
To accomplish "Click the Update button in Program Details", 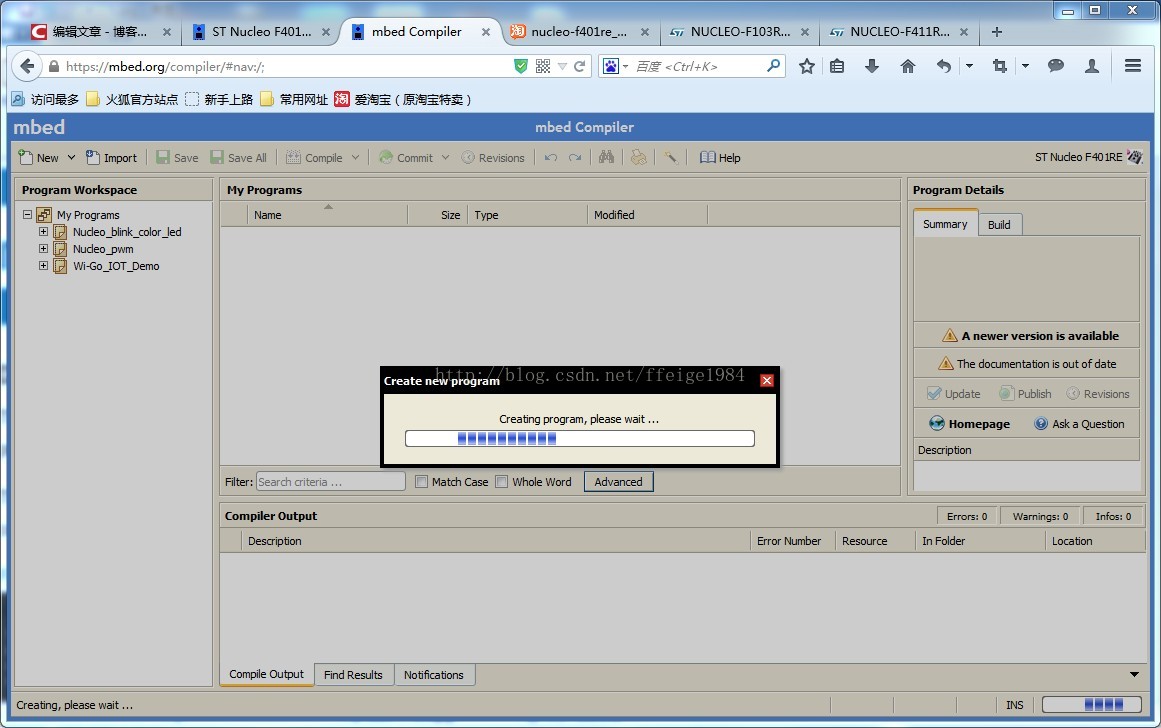I will 954,394.
